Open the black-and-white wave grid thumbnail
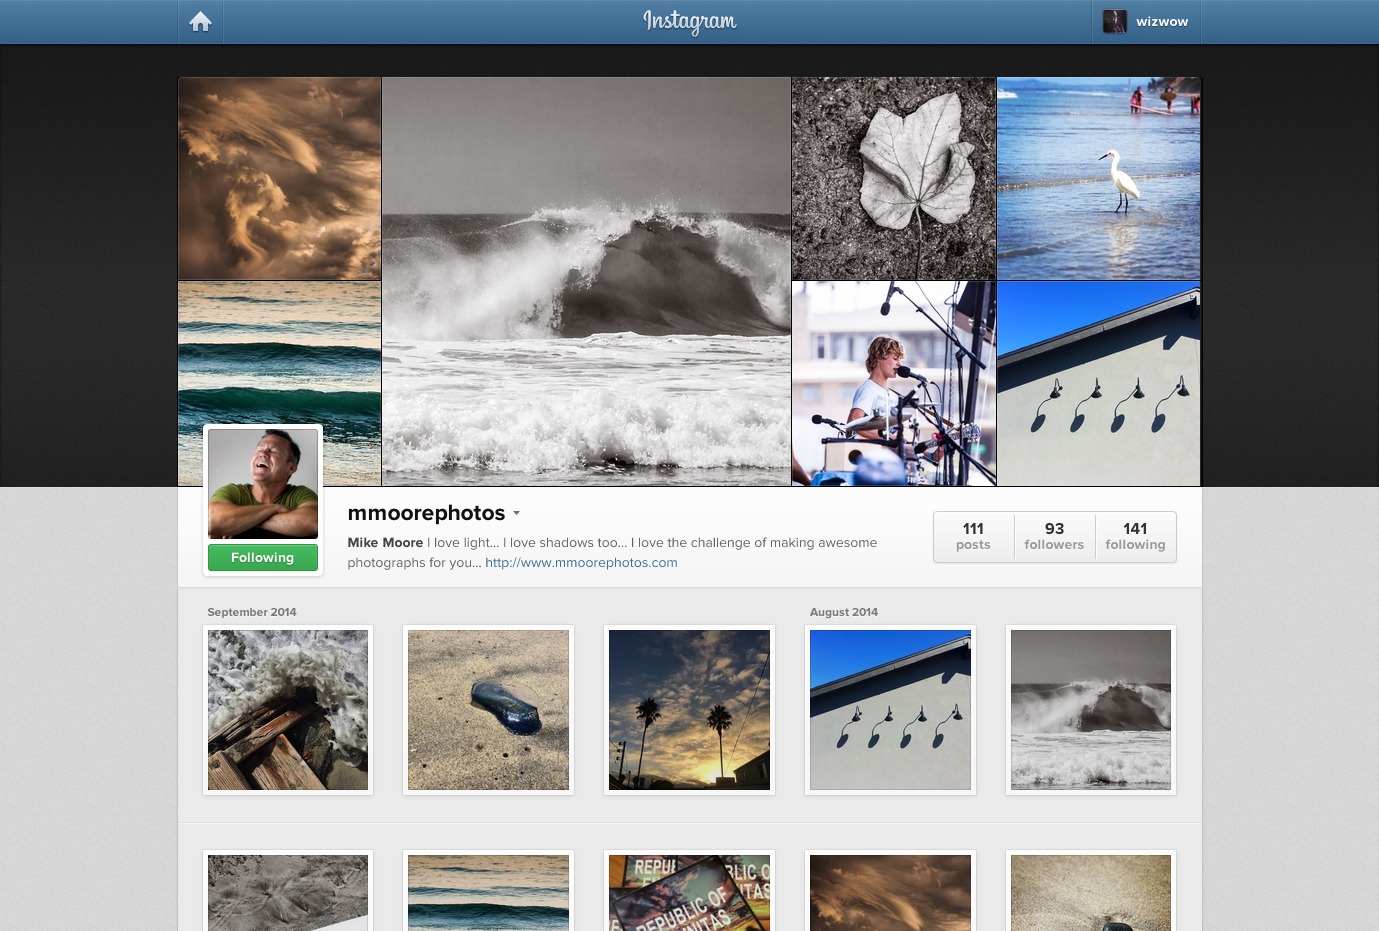Screen dimensions: 1379x931 (x=1091, y=710)
